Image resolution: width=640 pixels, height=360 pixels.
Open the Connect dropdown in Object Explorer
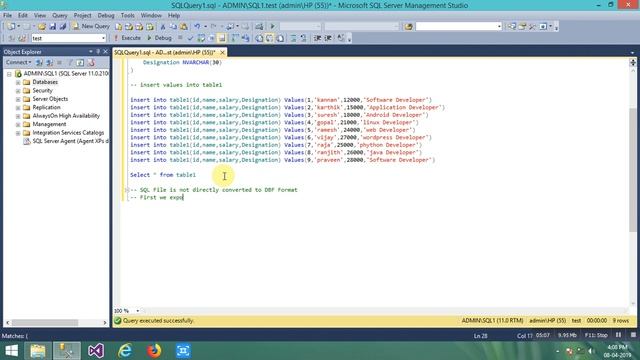click(18, 62)
